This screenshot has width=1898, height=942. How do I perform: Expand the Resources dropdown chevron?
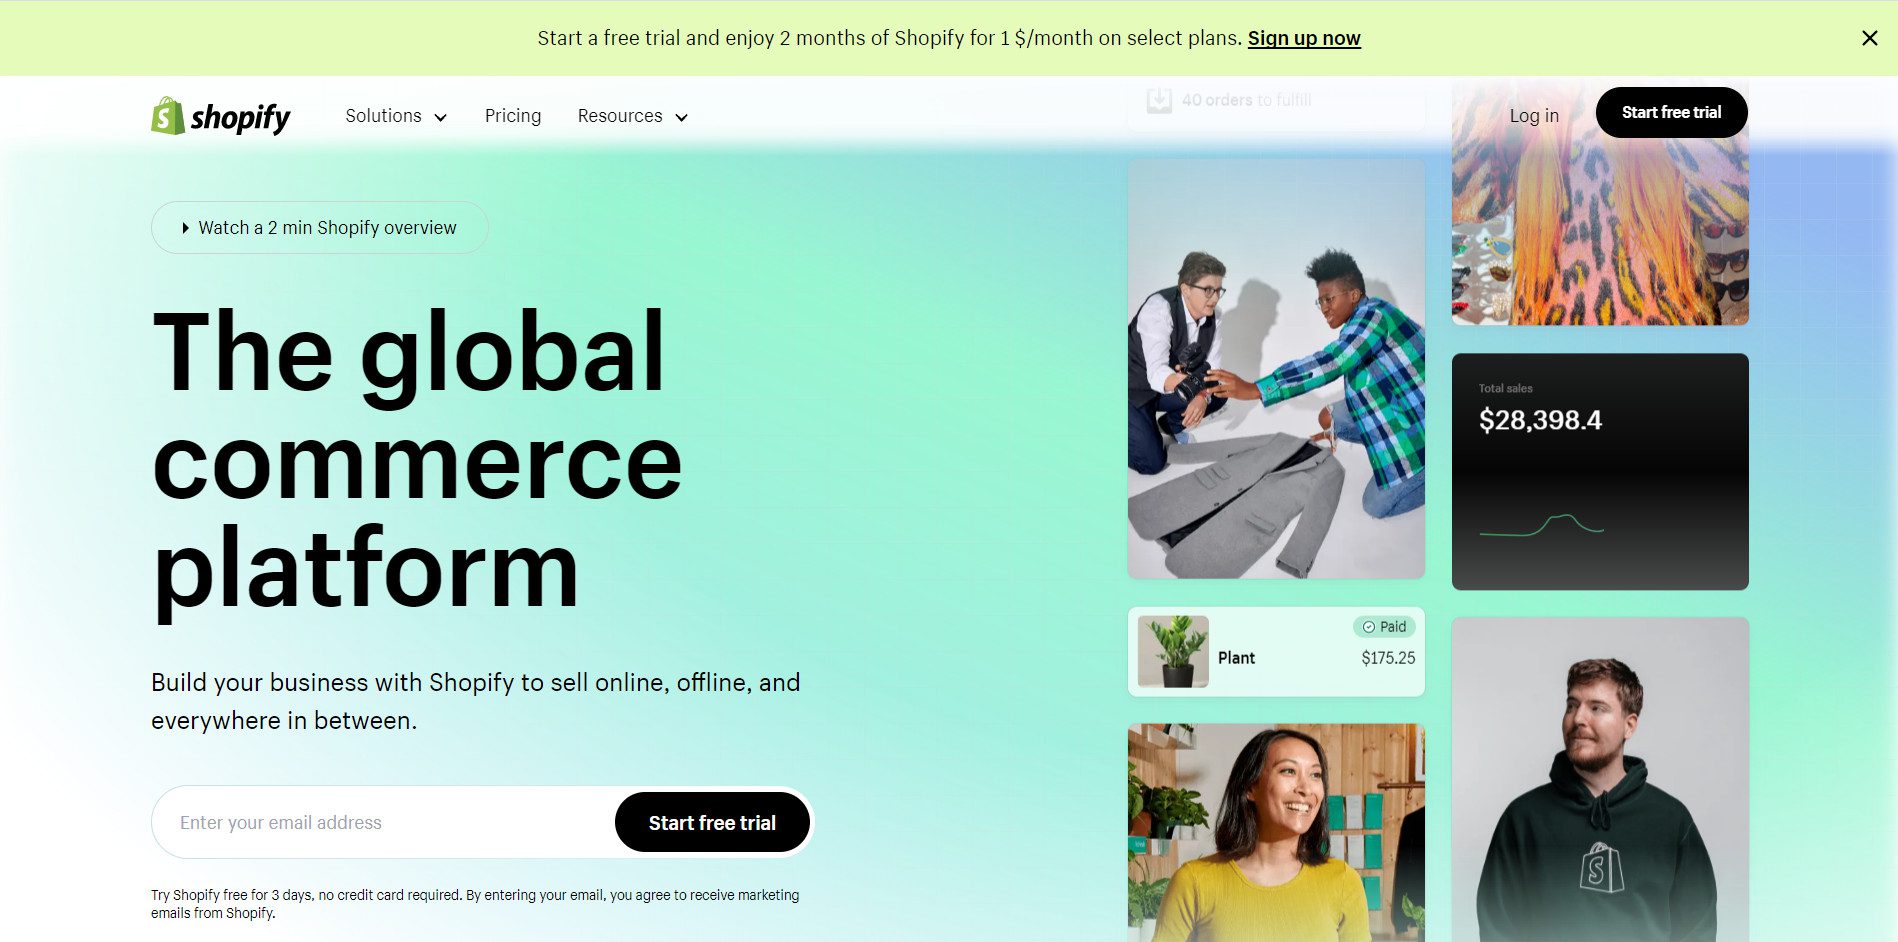click(x=681, y=117)
